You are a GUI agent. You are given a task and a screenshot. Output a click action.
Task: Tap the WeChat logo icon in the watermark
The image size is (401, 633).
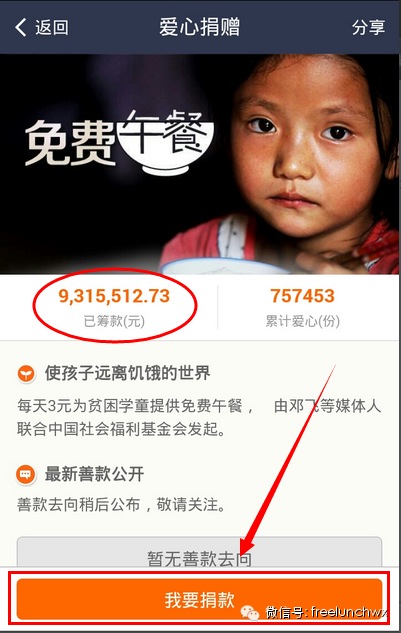tap(250, 612)
